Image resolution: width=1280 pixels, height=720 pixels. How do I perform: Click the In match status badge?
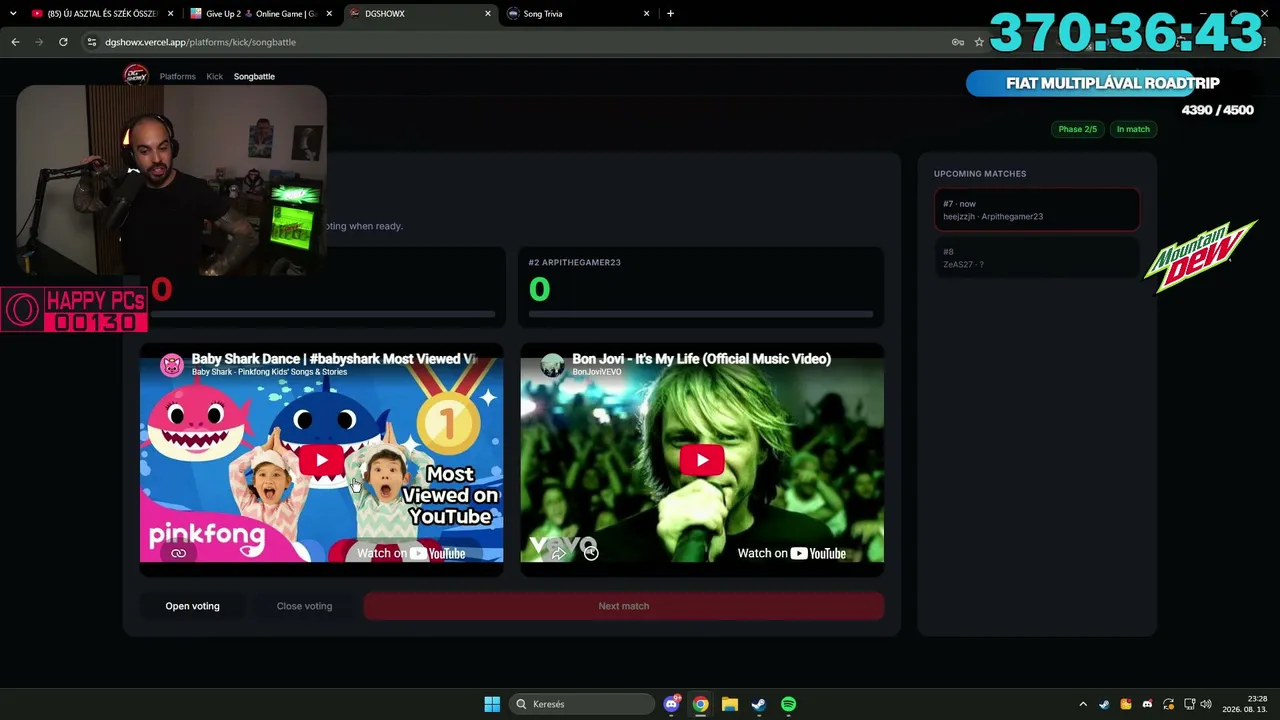point(1133,129)
